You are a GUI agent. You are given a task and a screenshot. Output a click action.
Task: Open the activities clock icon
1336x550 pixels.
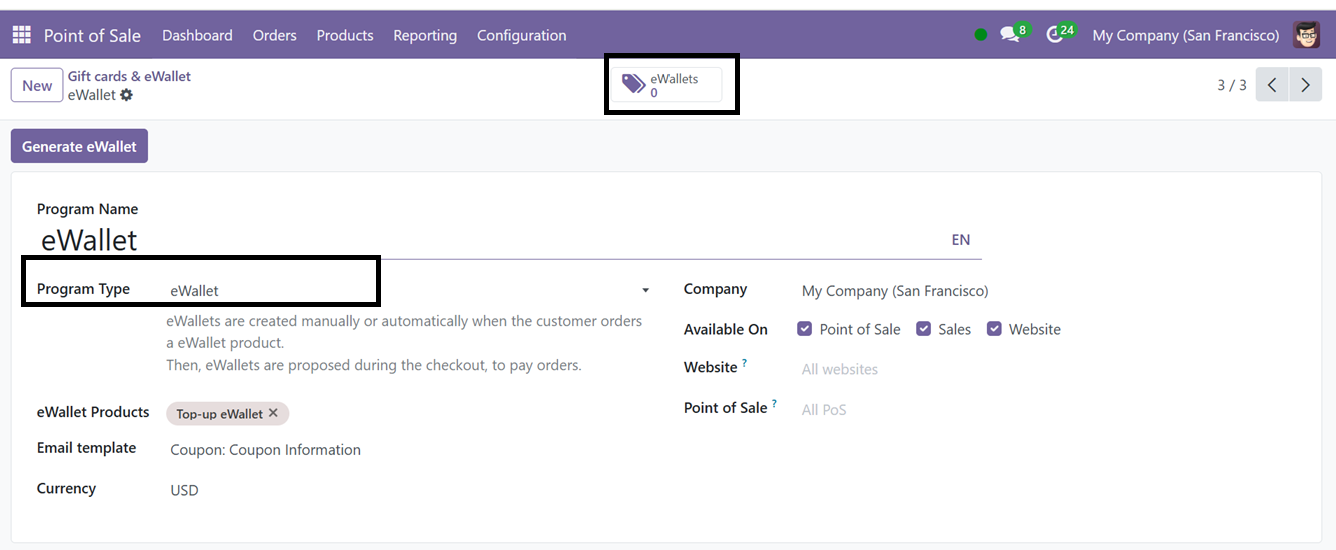(x=1054, y=34)
